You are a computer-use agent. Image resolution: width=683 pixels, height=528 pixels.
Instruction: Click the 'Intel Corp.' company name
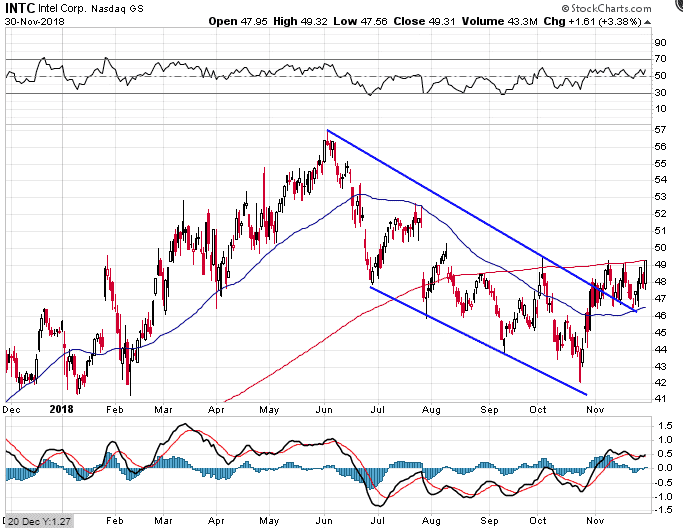pyautogui.click(x=63, y=8)
